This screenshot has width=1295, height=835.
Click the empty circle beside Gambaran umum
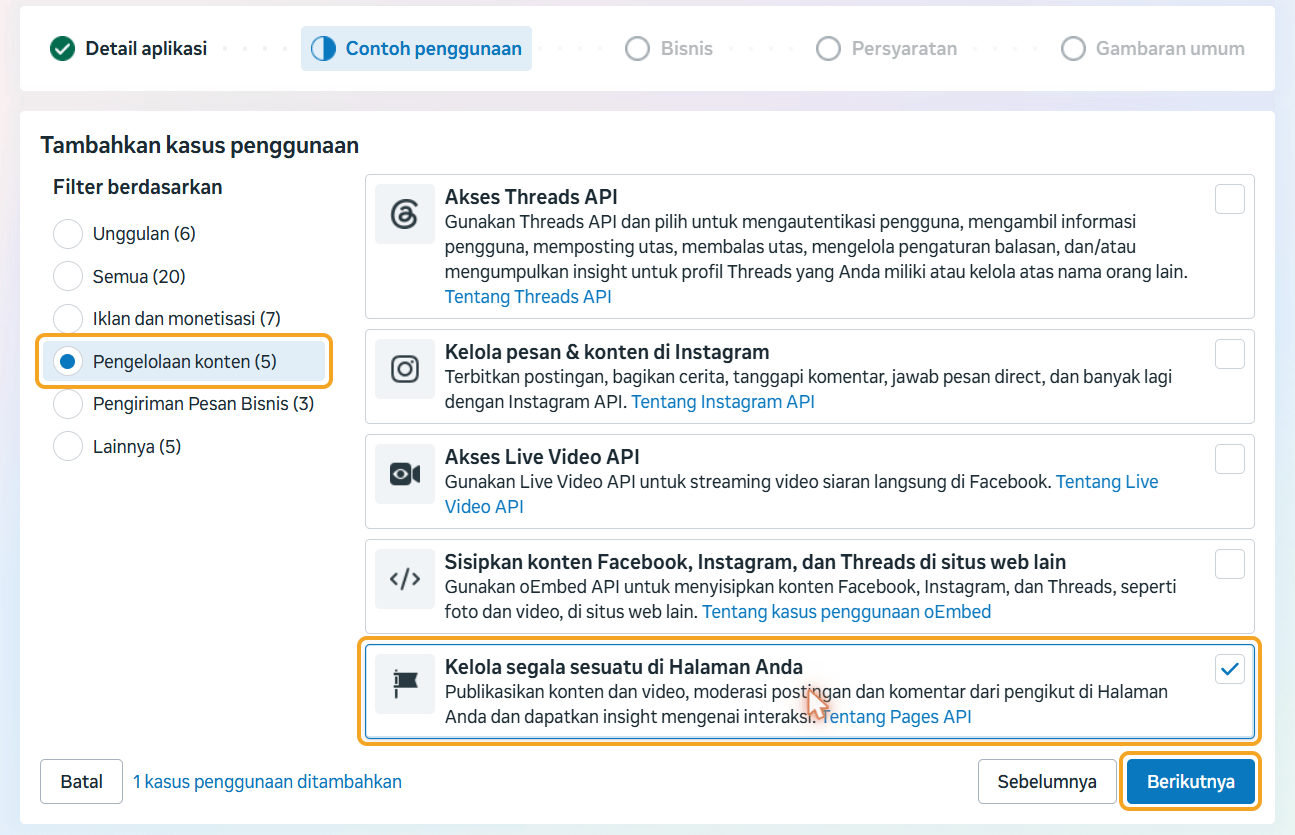click(1073, 48)
